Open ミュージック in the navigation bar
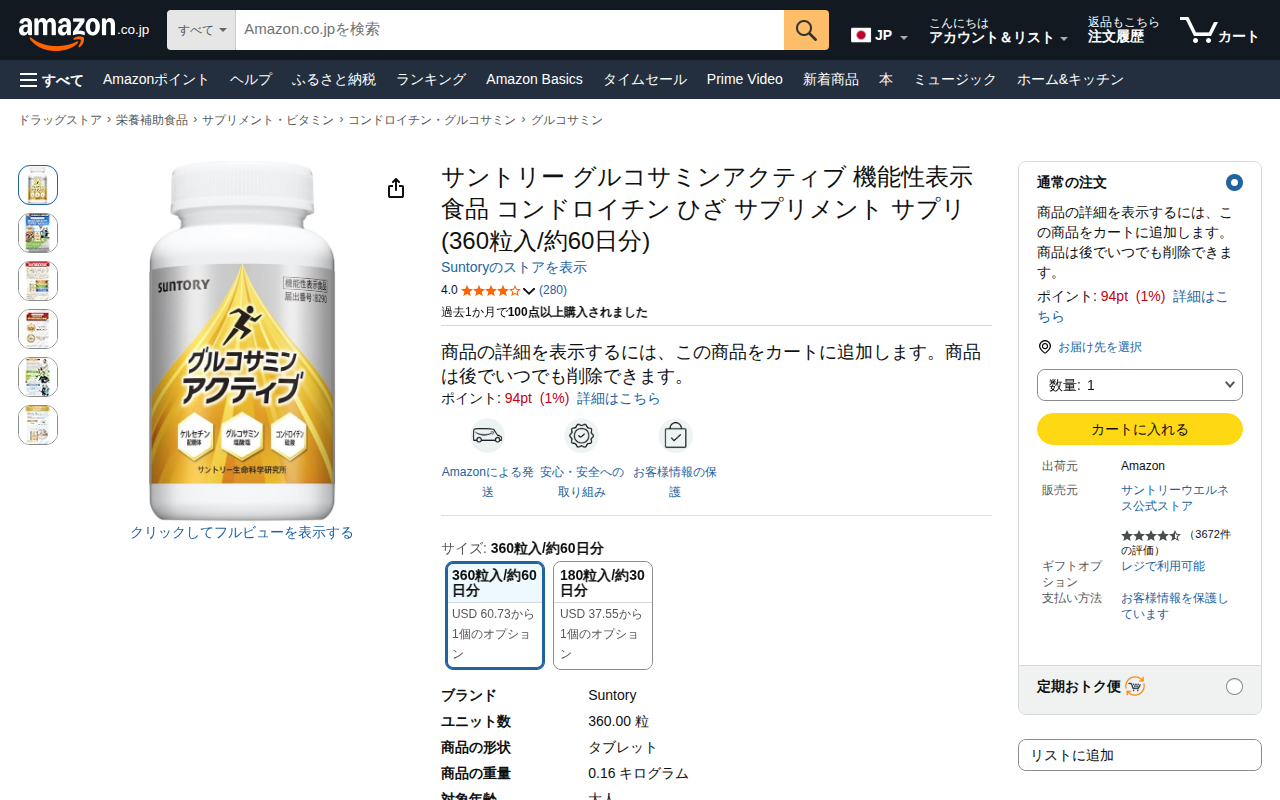This screenshot has height=800, width=1280. click(955, 79)
